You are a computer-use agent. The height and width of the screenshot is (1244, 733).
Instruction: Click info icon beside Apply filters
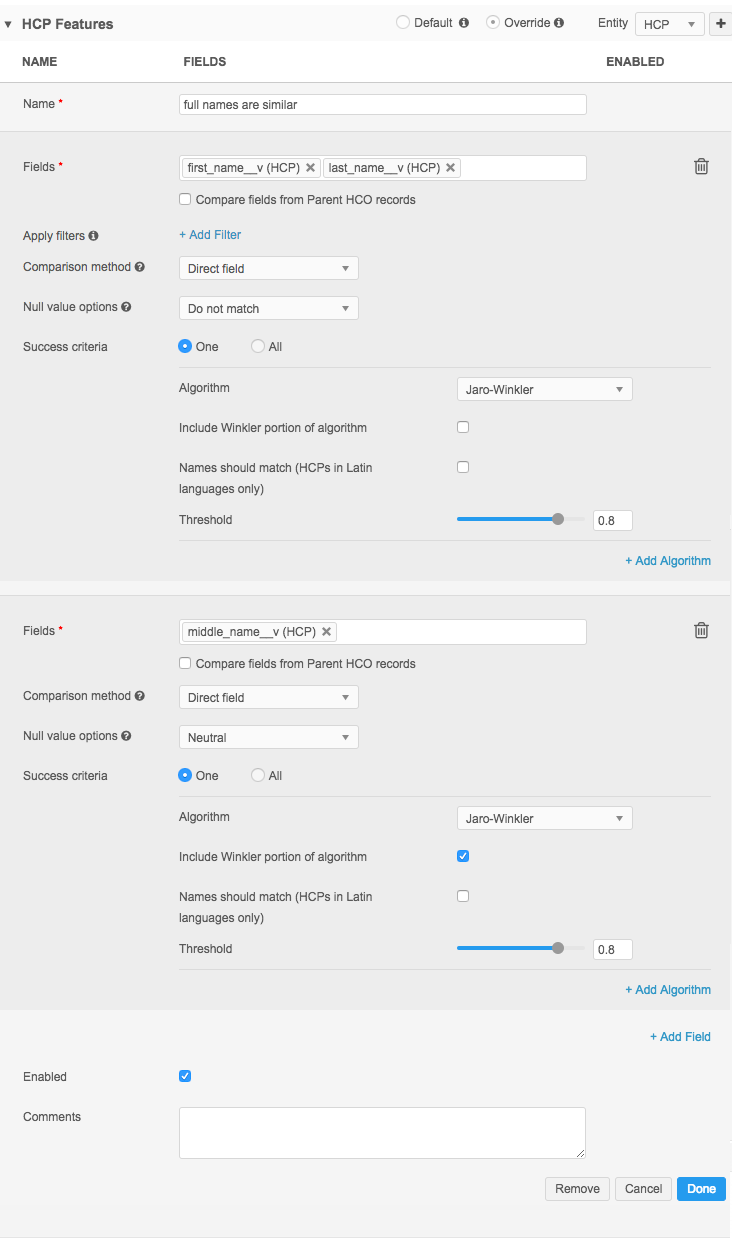94,236
